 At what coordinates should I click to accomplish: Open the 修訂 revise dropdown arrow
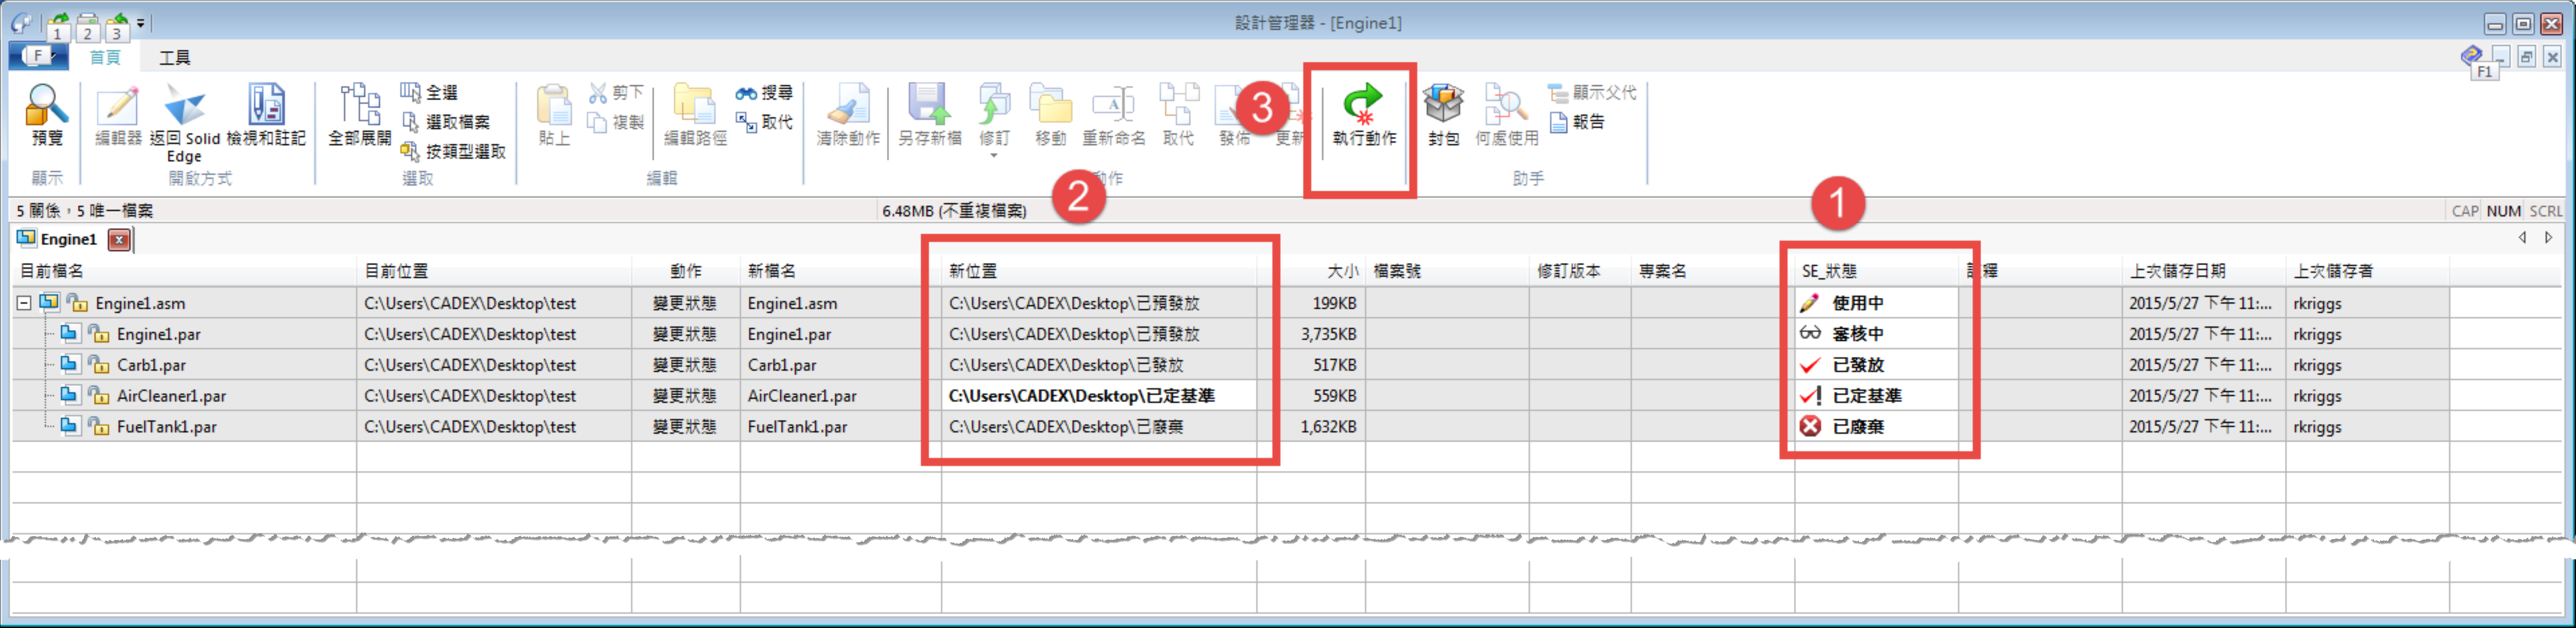[993, 156]
